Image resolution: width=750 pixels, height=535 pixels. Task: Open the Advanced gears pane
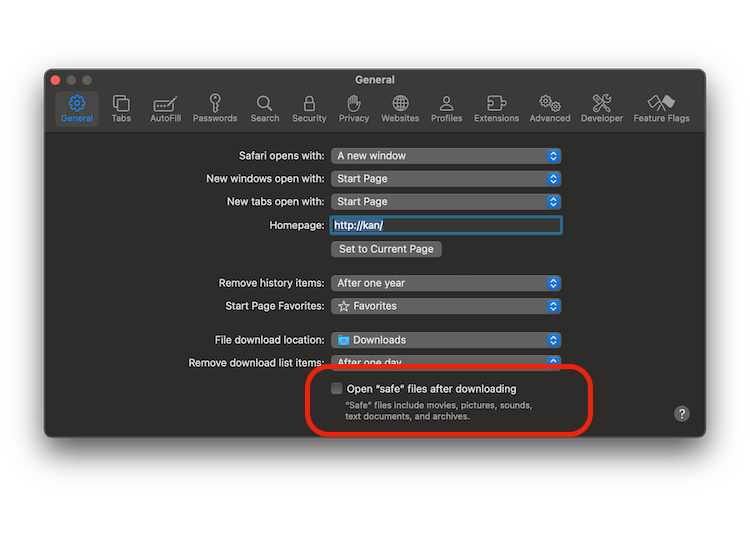(x=550, y=108)
